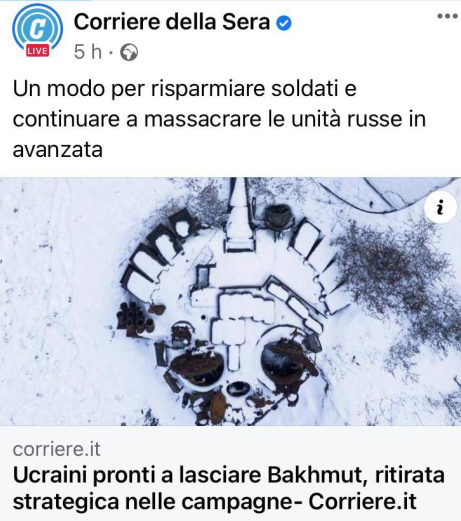Click the 'C' logo inside the avatar circle
This screenshot has width=461, height=521.
pyautogui.click(x=37, y=29)
